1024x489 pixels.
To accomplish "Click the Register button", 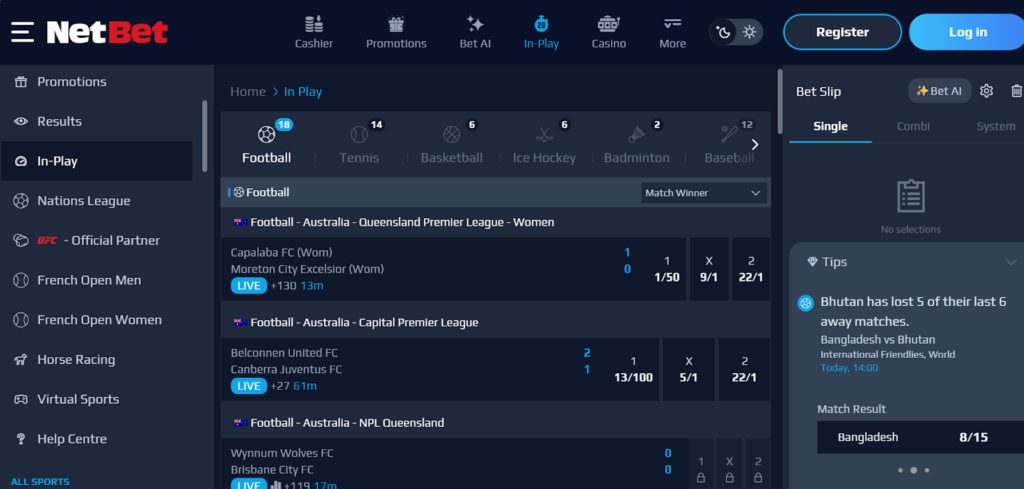I will [x=842, y=32].
